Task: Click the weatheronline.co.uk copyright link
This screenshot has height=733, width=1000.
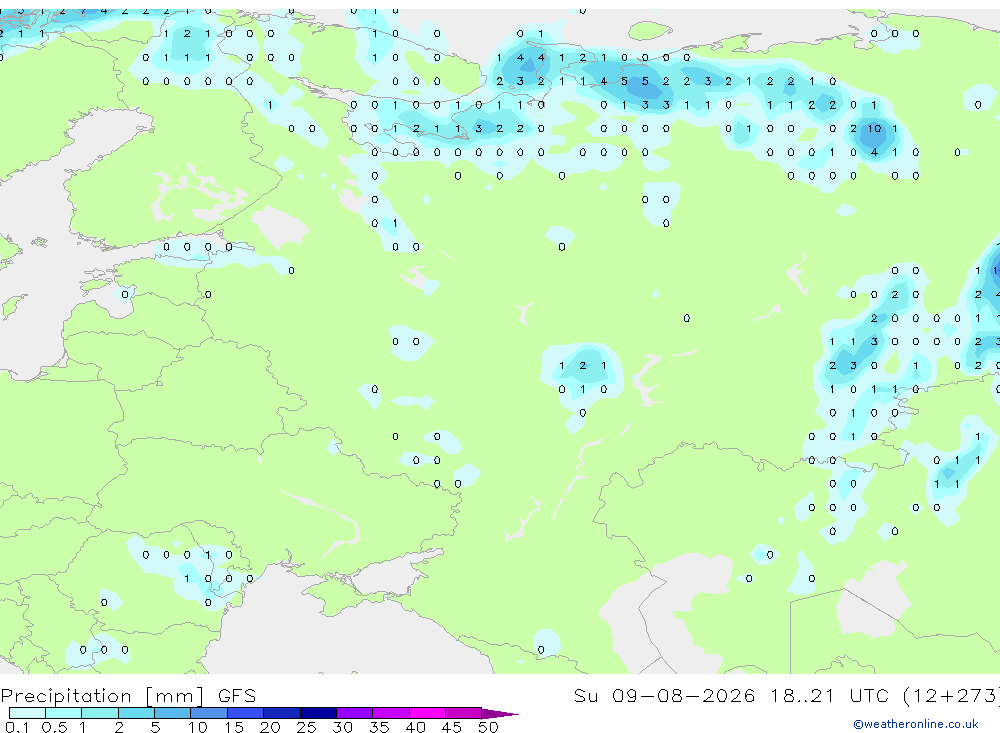Action: click(916, 724)
